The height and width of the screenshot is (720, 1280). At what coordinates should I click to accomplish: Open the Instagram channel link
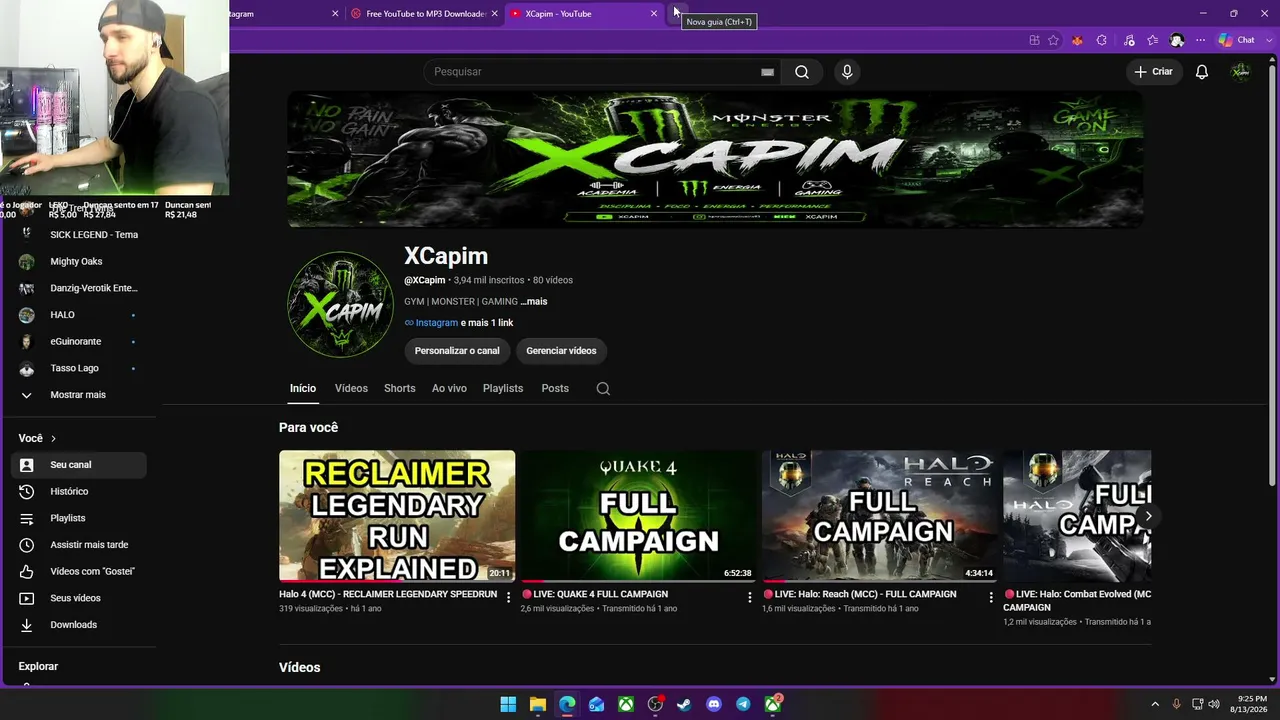tap(437, 323)
